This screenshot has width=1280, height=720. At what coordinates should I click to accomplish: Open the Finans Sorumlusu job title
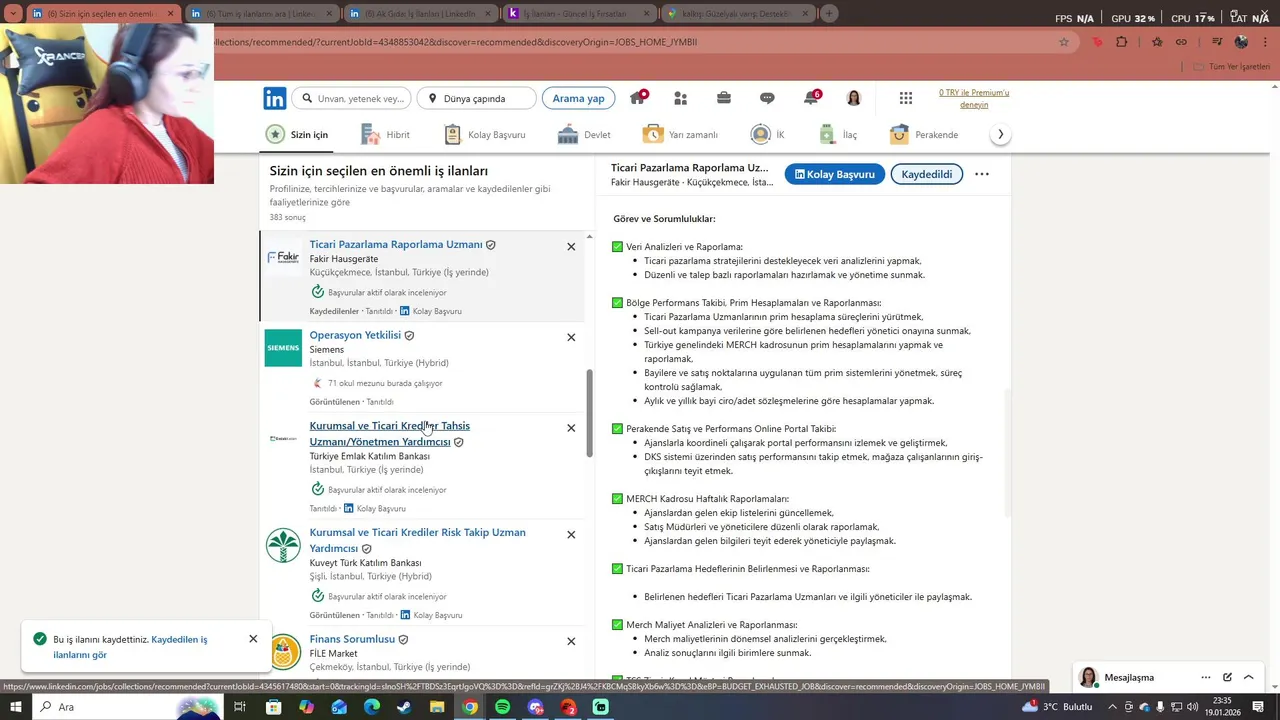[x=352, y=639]
